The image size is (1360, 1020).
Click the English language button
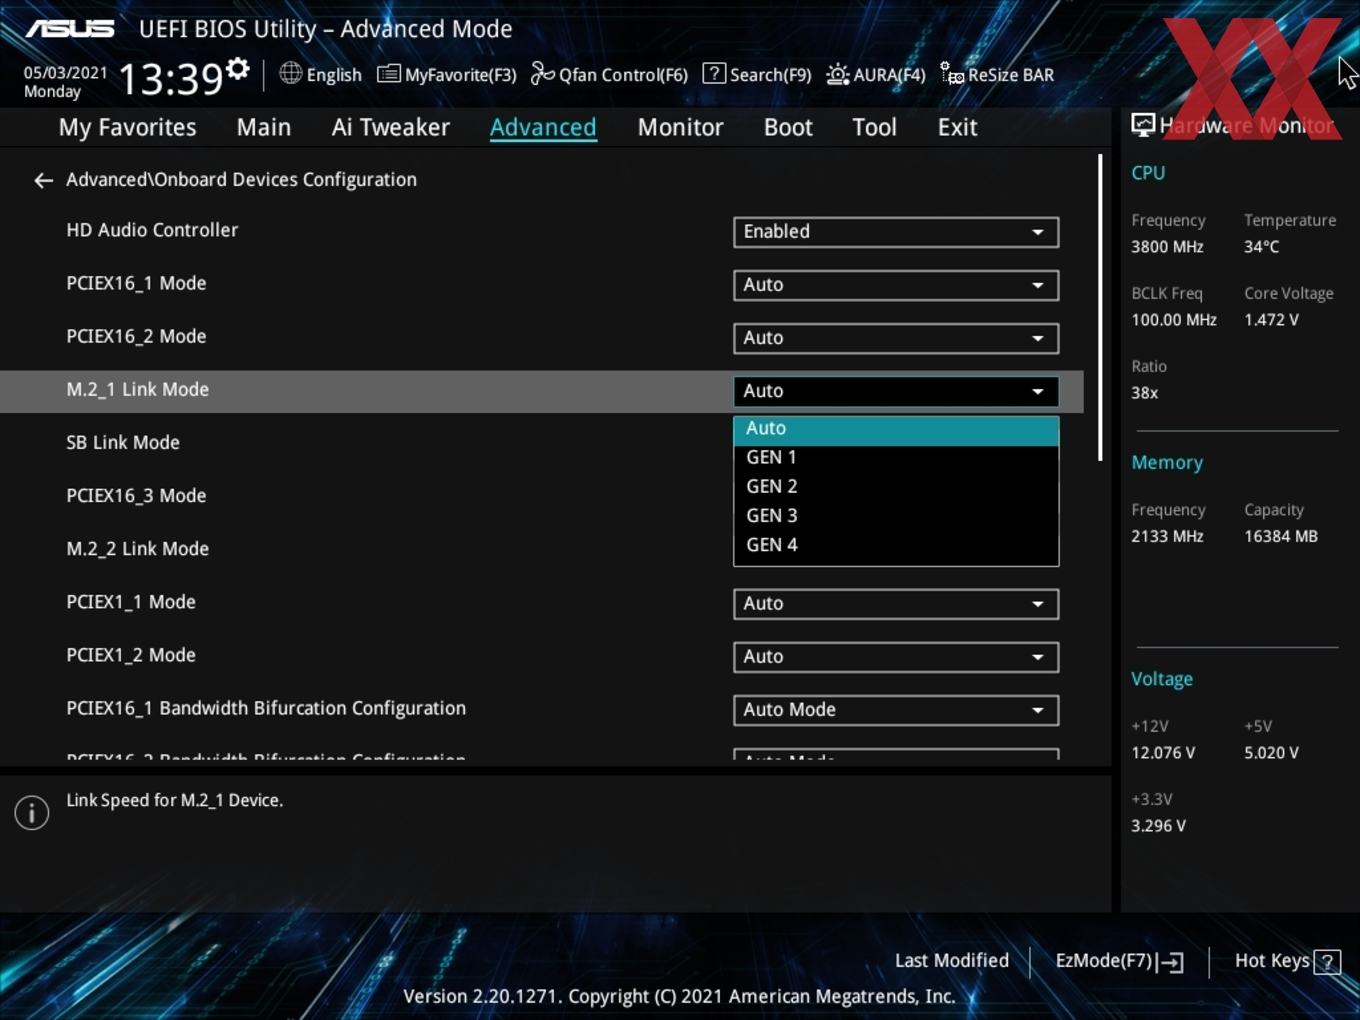point(334,75)
